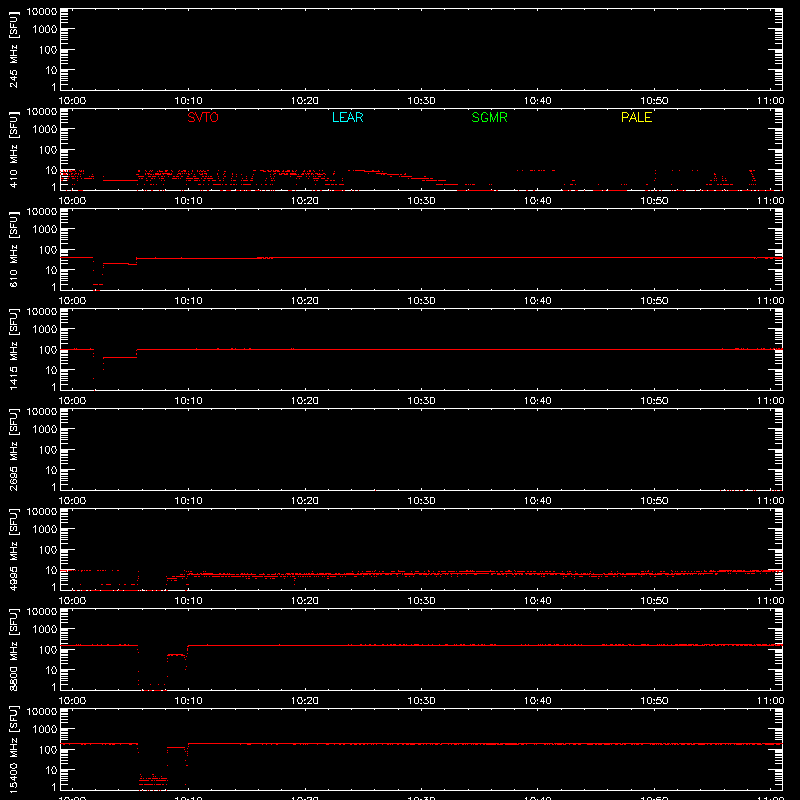Select the 8800 MHz [SFU] axis label
Image resolution: width=800 pixels, height=800 pixels.
tap(13, 649)
